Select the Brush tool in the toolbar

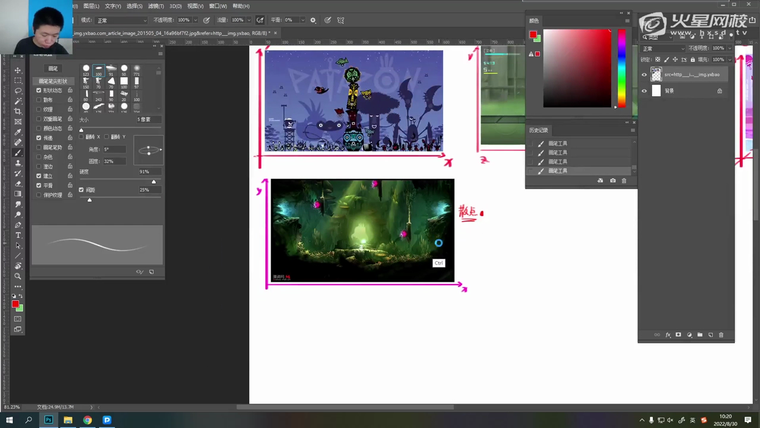(18, 152)
